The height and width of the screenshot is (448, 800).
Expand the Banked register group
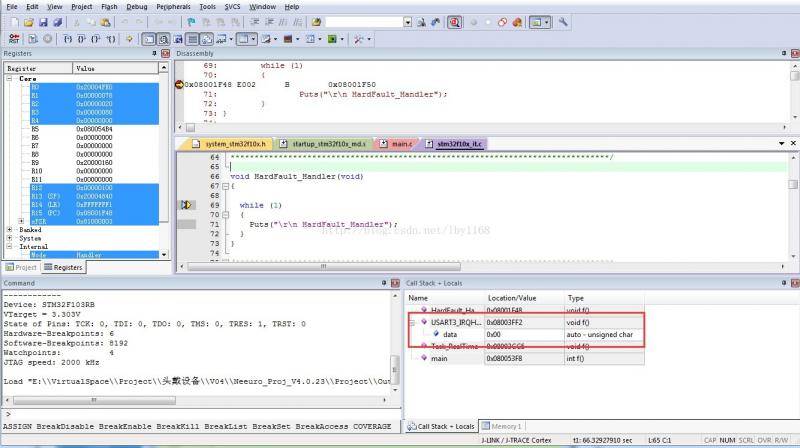10,229
